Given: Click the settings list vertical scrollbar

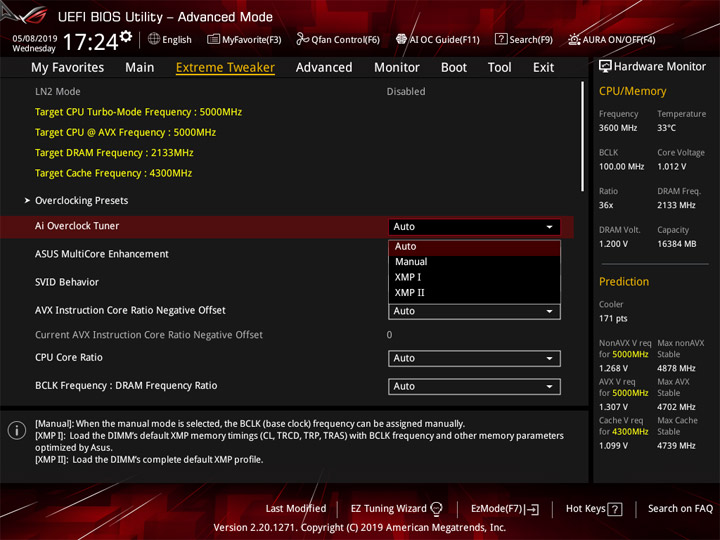Looking at the screenshot, I should click(x=582, y=137).
